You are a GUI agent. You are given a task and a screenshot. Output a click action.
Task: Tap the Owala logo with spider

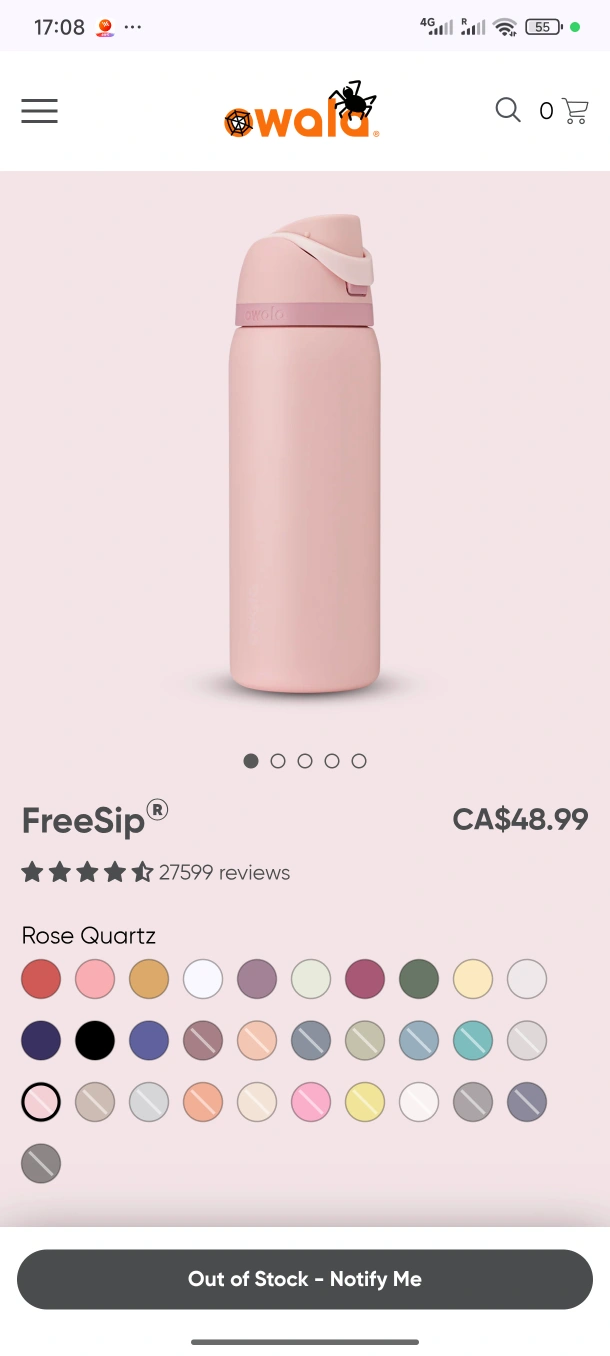point(301,112)
